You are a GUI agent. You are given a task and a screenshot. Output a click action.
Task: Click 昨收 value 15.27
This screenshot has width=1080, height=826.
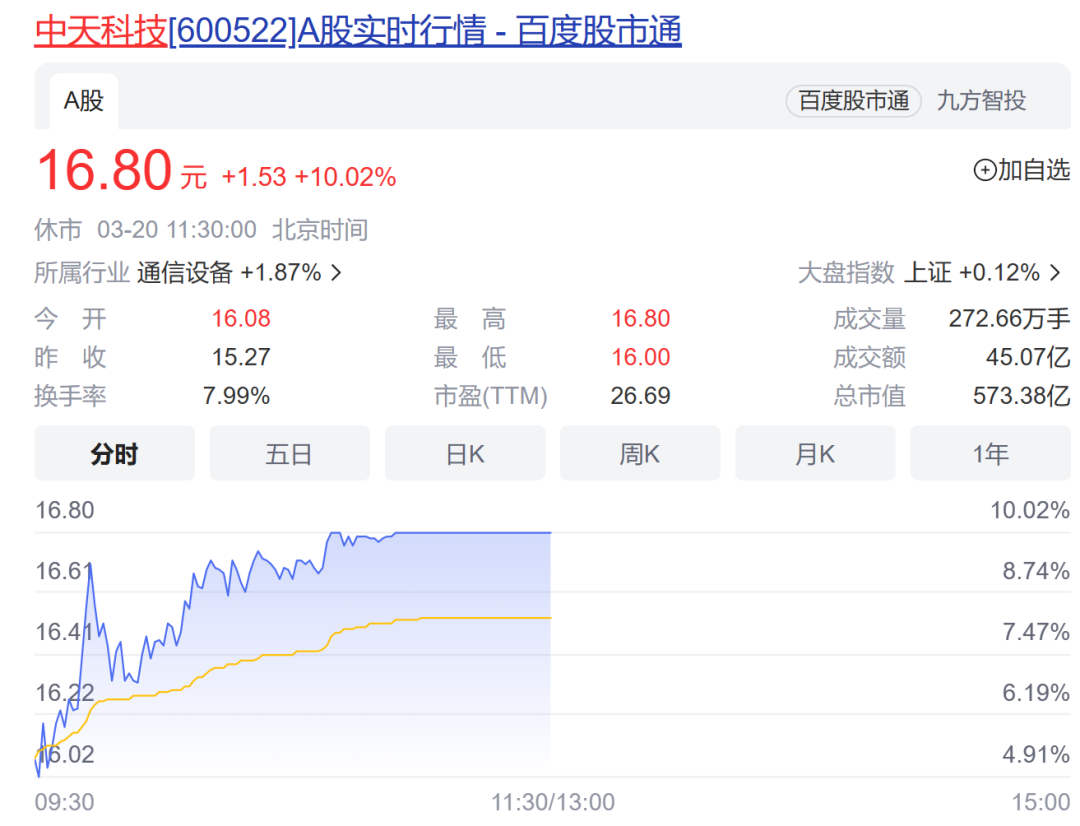(x=240, y=357)
